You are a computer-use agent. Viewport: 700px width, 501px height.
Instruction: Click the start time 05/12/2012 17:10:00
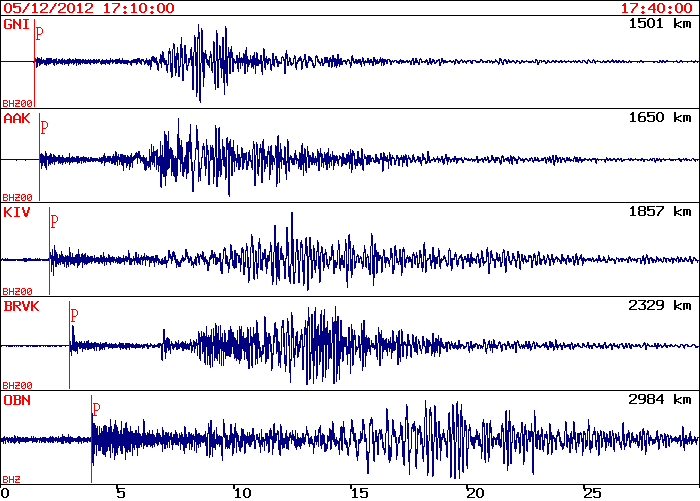pyautogui.click(x=88, y=8)
